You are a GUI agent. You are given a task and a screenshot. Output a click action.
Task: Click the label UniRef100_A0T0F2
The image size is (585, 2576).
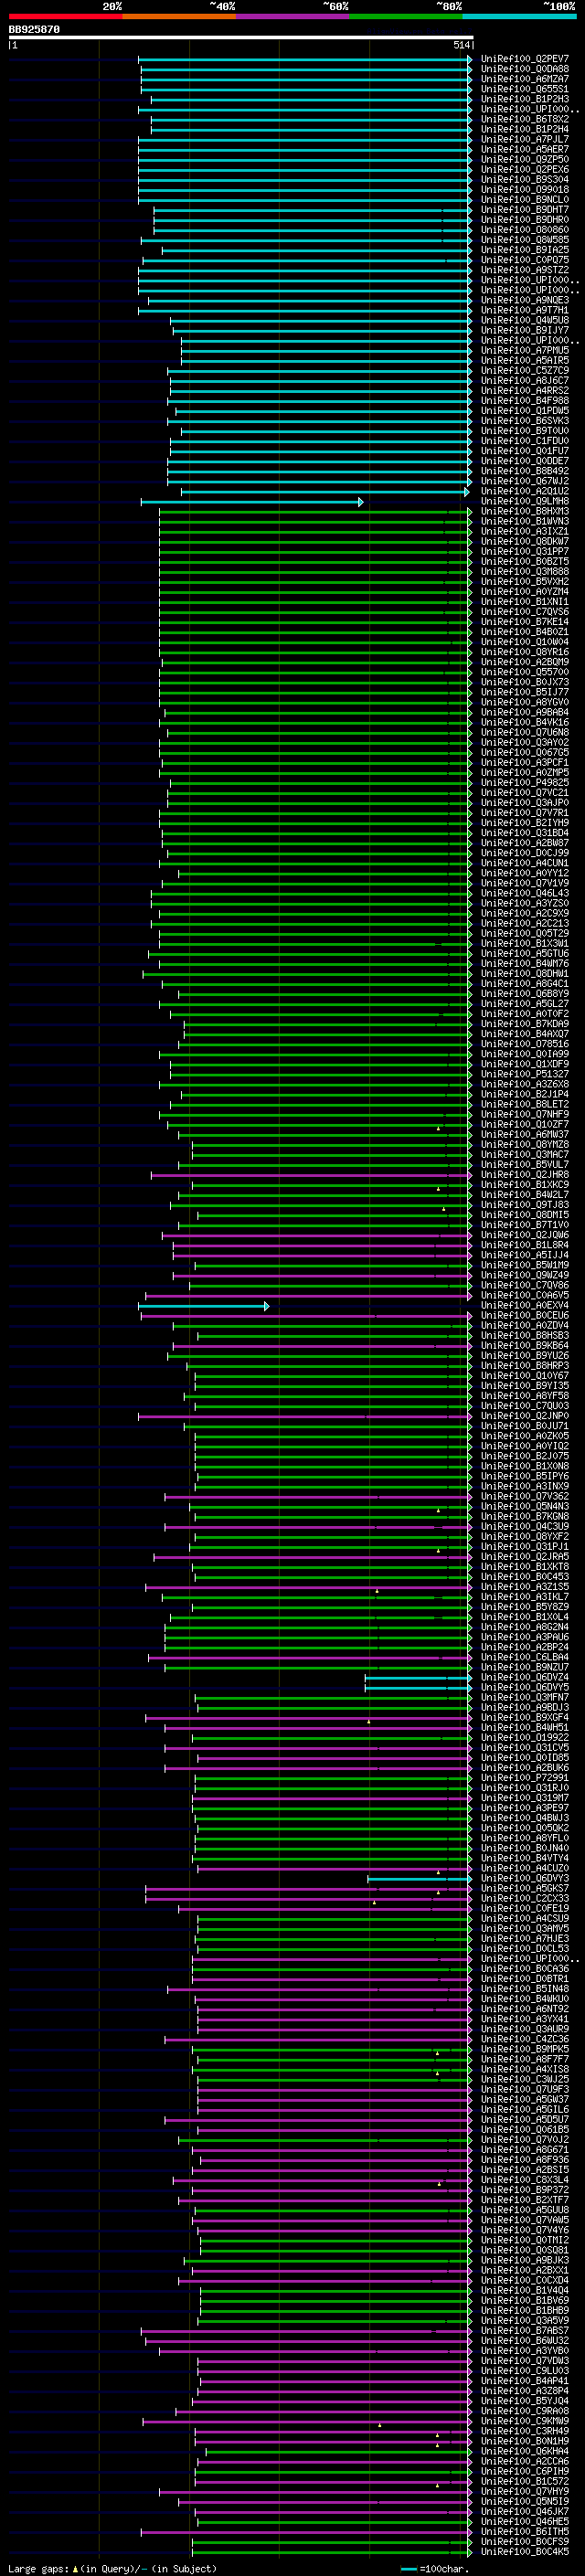coord(525,1014)
